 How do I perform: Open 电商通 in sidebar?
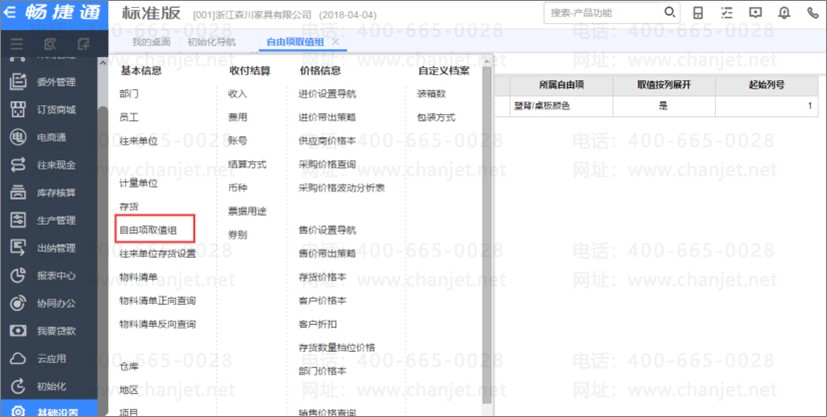coord(49,137)
